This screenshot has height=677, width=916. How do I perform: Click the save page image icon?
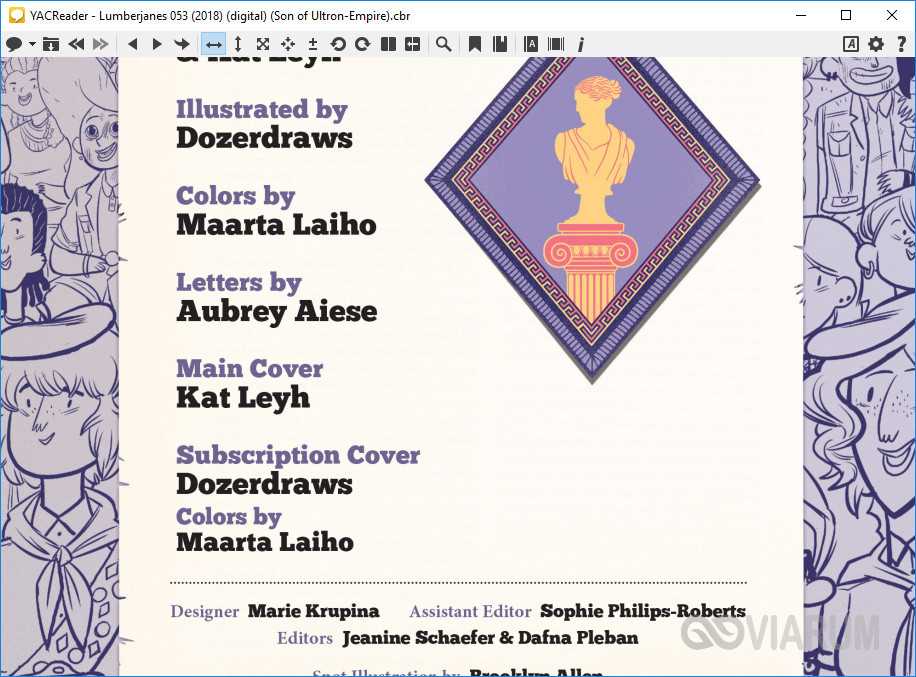[51, 44]
